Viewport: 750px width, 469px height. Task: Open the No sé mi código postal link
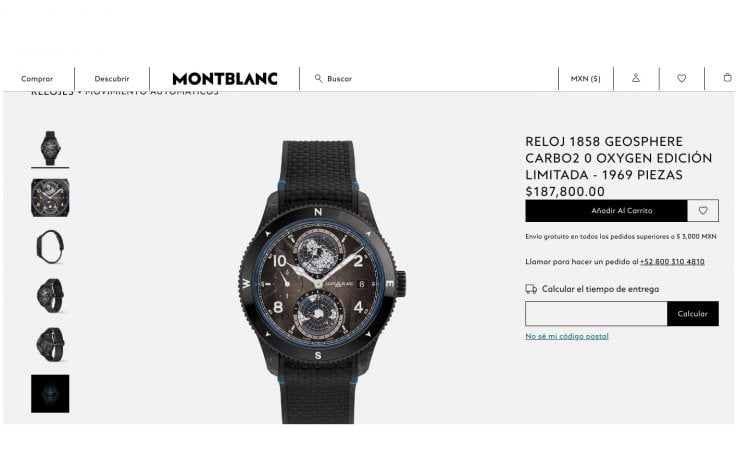click(567, 336)
